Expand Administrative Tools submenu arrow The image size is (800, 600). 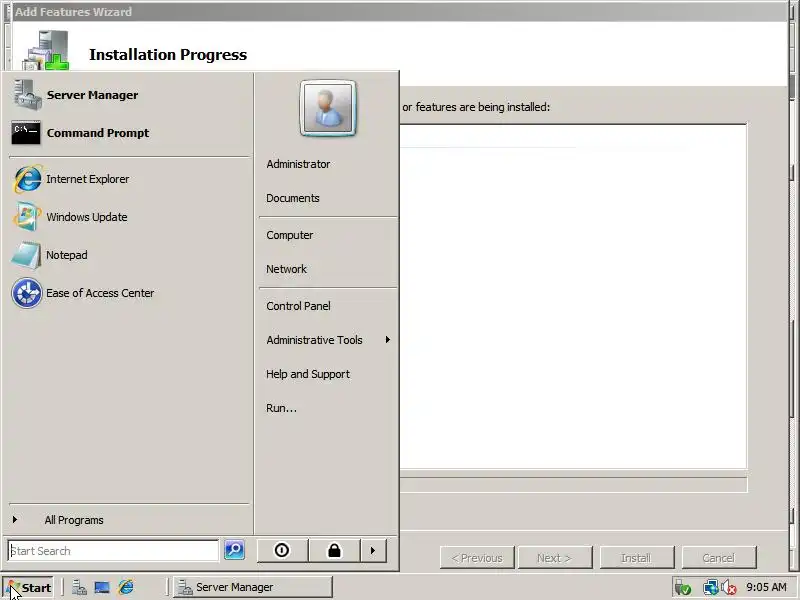coord(388,340)
